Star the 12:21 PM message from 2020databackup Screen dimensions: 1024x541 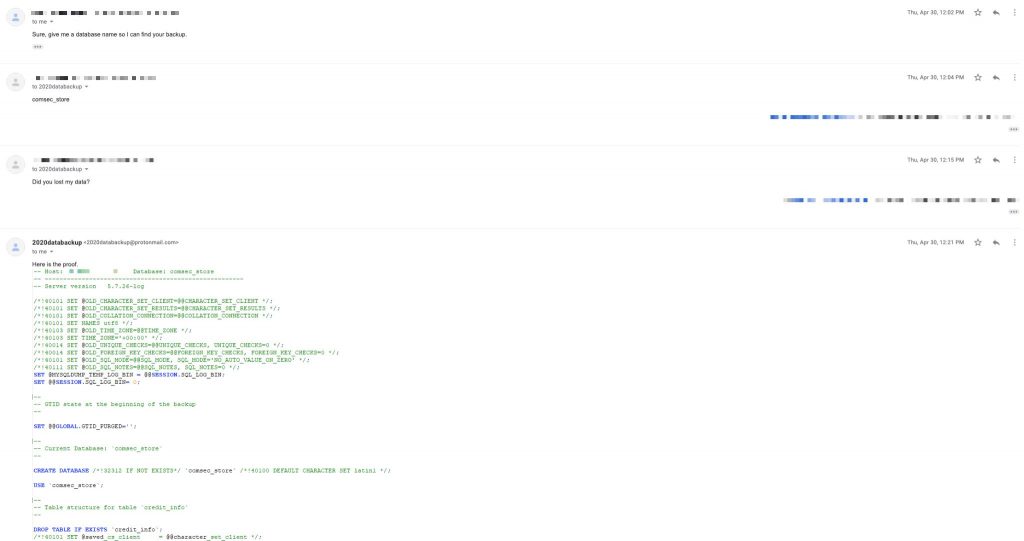[977, 242]
